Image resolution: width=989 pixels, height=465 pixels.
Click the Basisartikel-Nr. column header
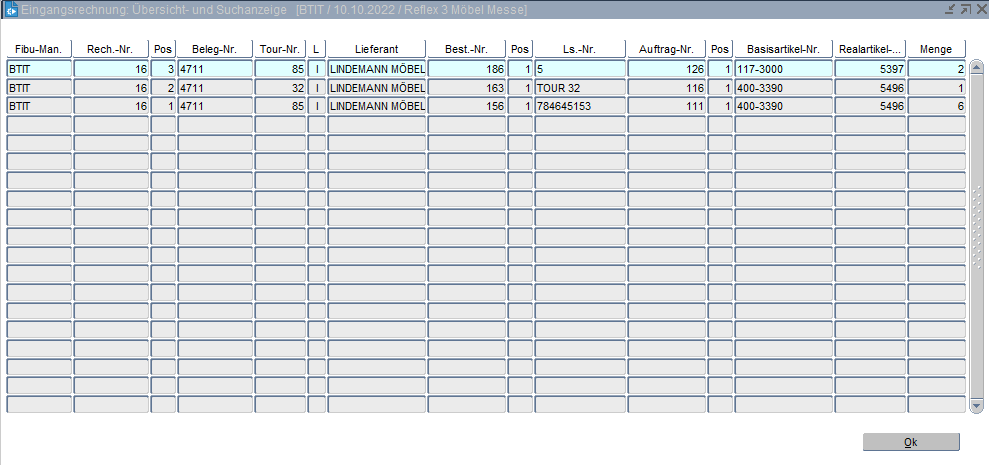(783, 49)
